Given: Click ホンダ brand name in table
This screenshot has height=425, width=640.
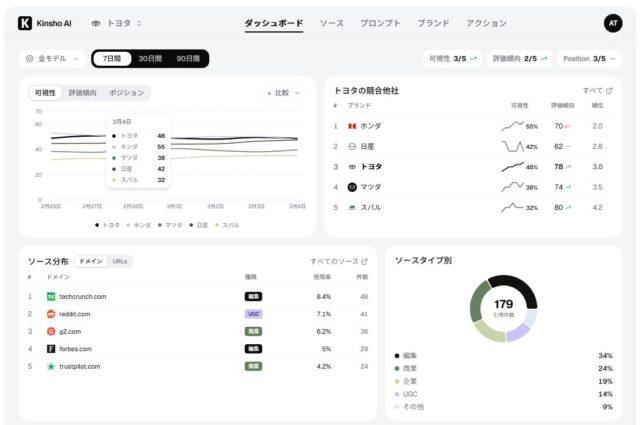Looking at the screenshot, I should (x=371, y=126).
